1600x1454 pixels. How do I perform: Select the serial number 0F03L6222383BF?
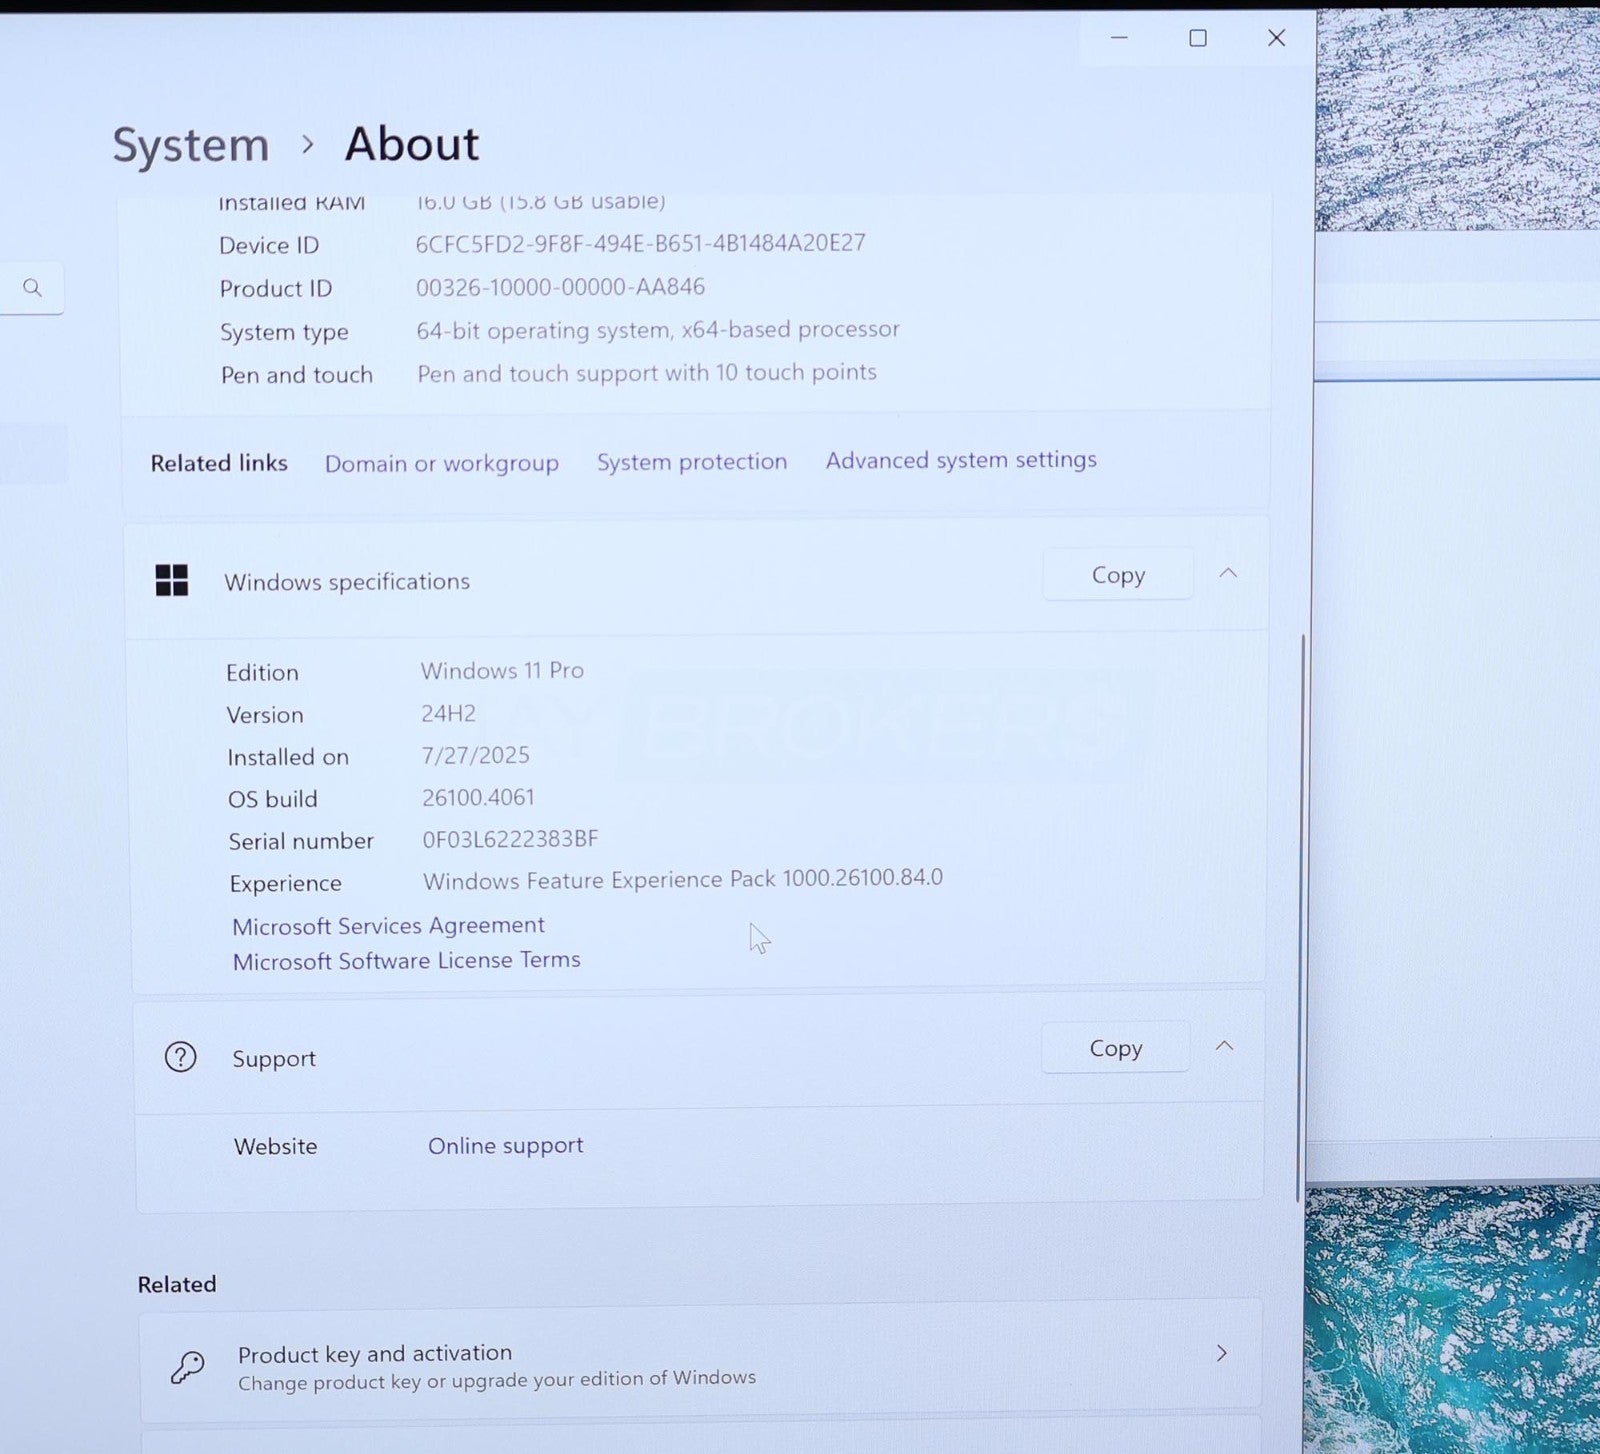(510, 839)
